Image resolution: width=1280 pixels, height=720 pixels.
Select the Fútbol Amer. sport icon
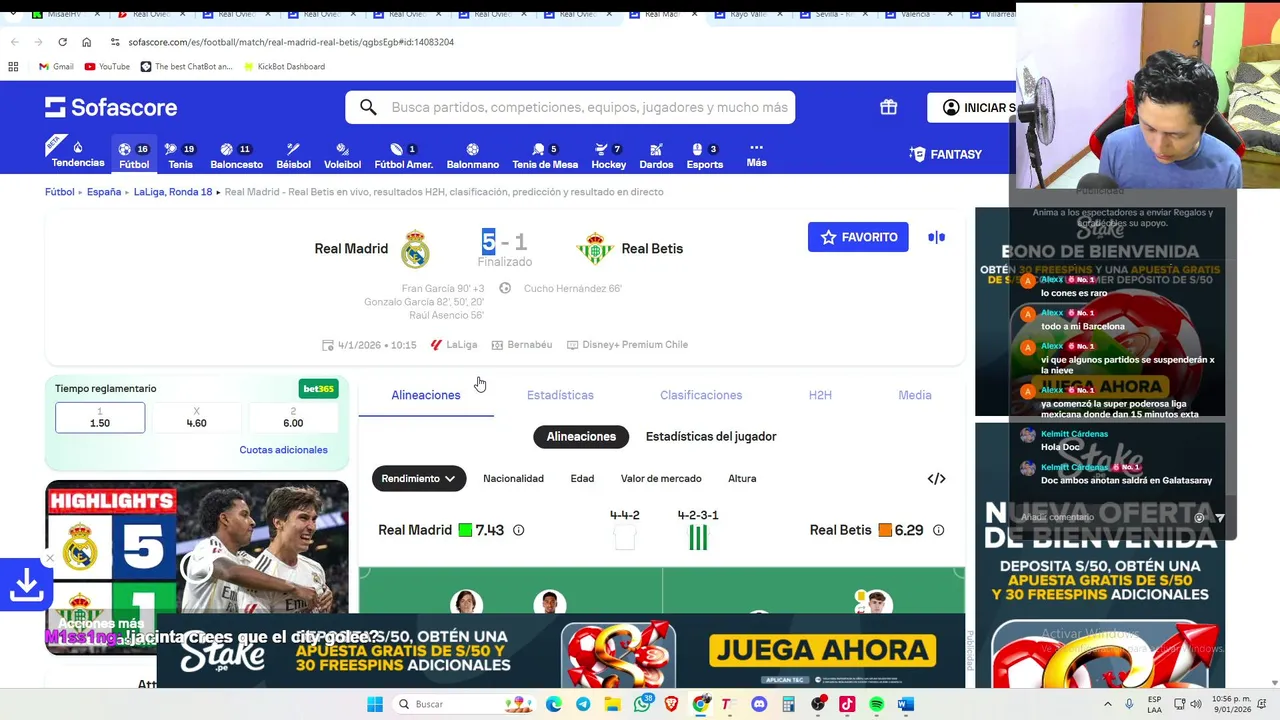click(403, 155)
